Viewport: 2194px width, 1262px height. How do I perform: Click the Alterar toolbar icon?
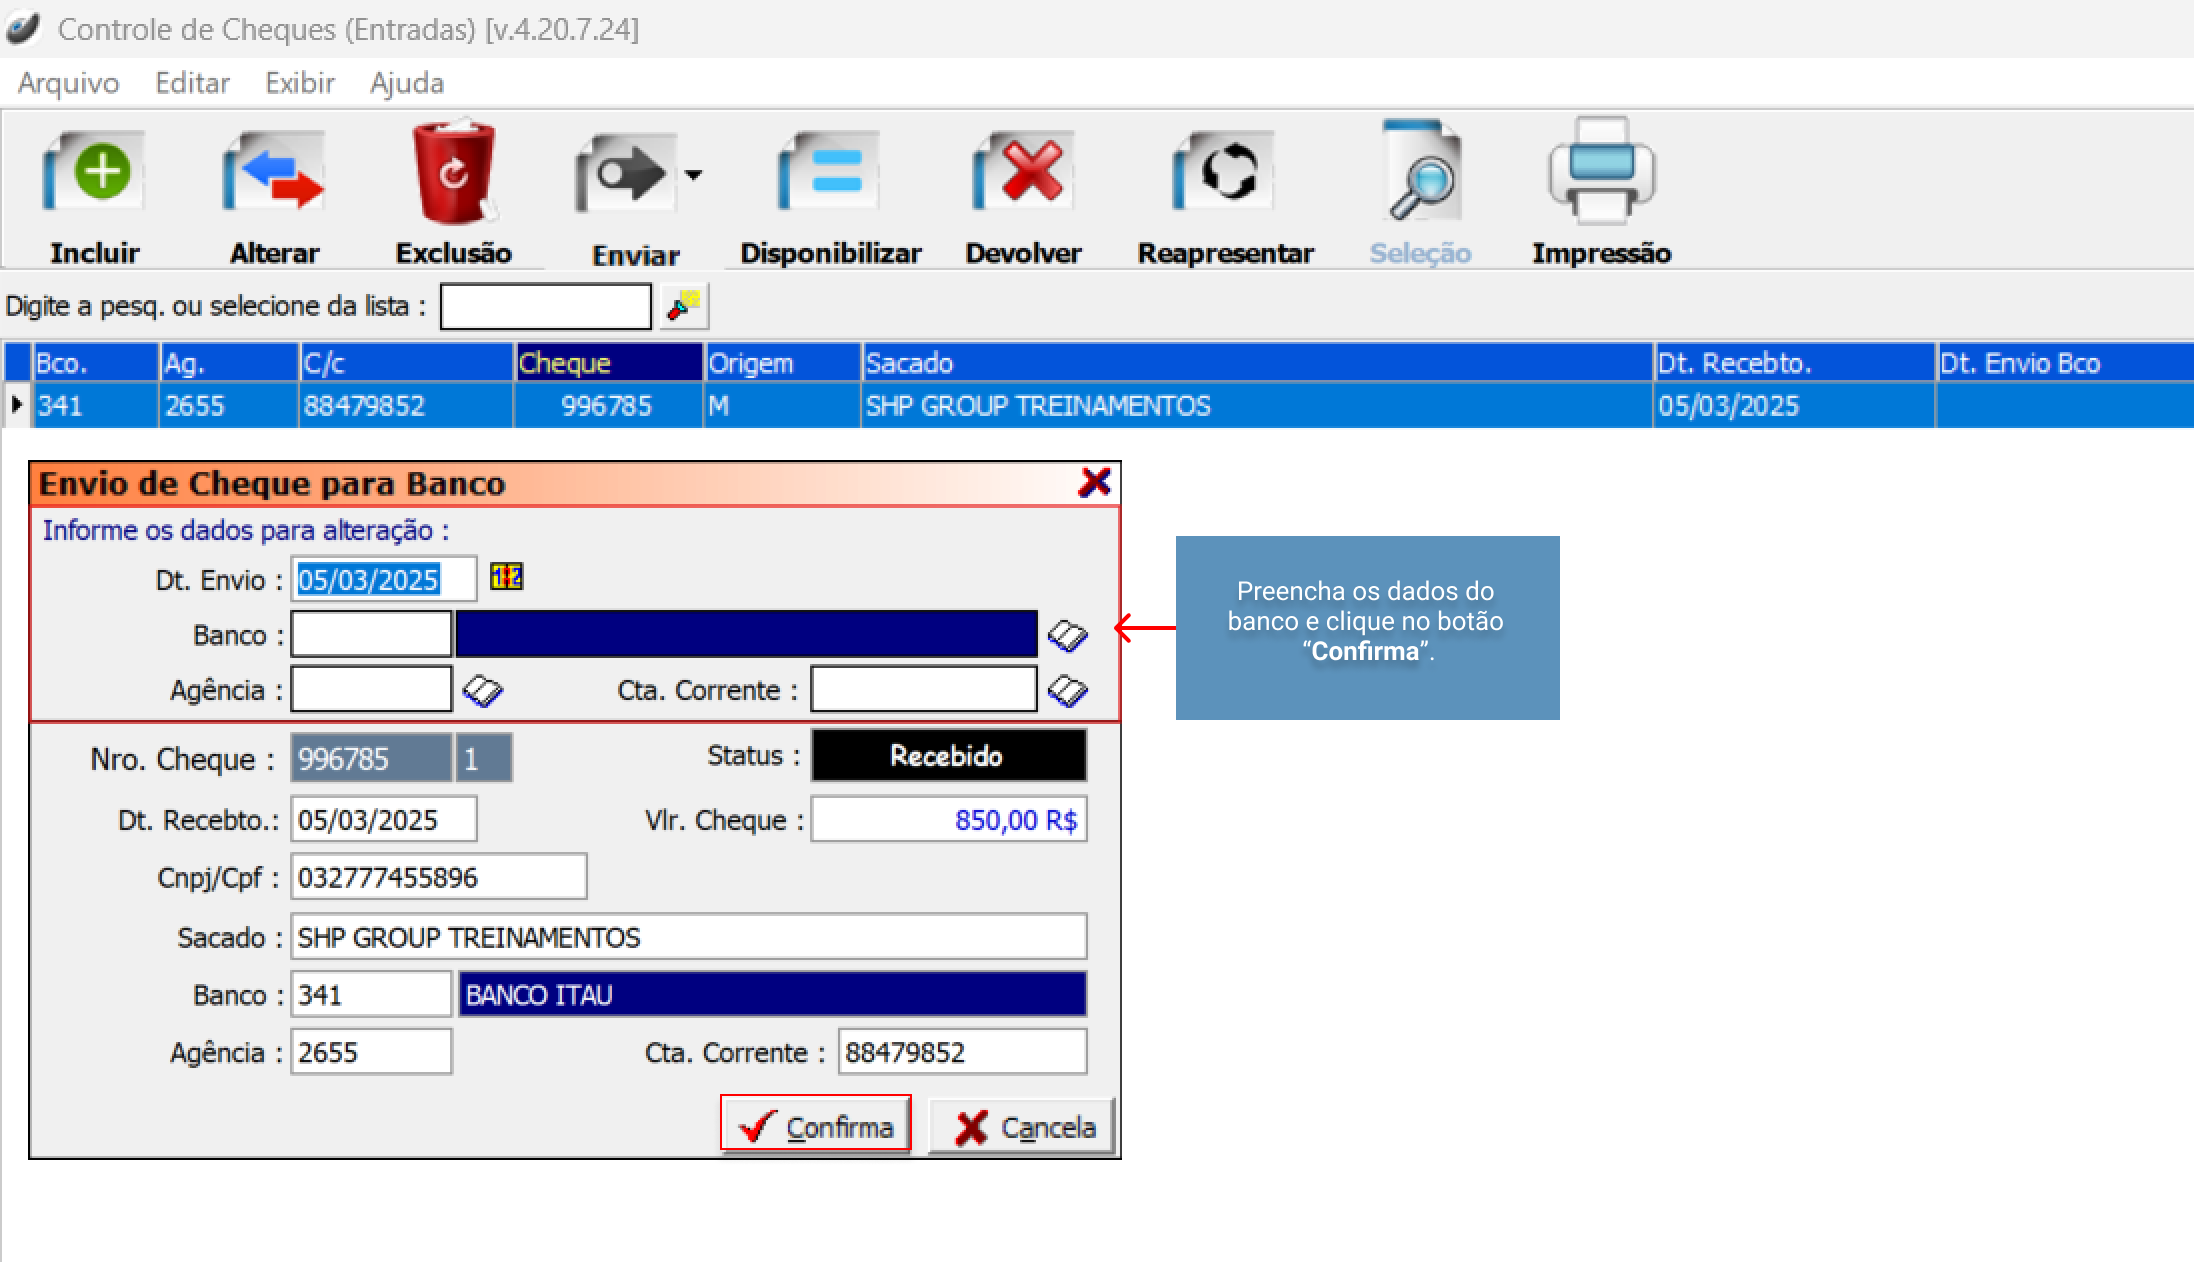pos(273,172)
